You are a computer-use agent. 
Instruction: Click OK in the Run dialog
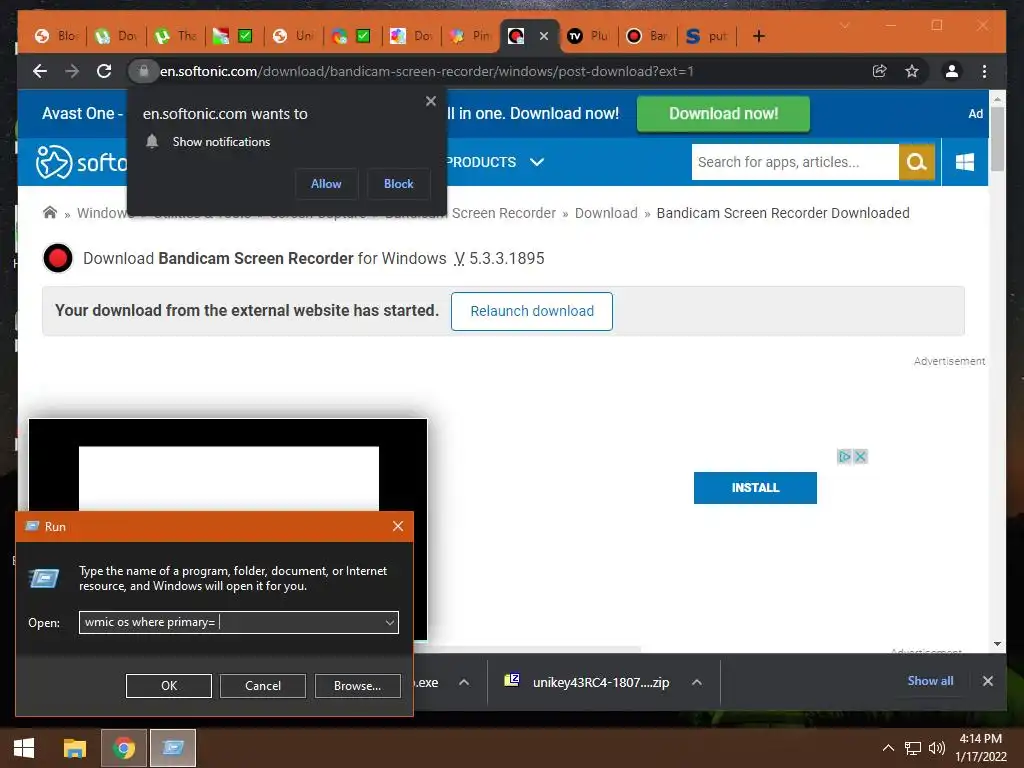coord(168,686)
